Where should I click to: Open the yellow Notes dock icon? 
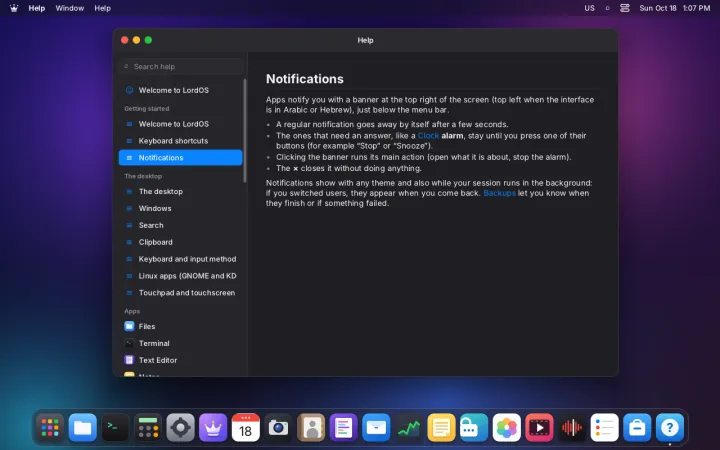[441, 428]
